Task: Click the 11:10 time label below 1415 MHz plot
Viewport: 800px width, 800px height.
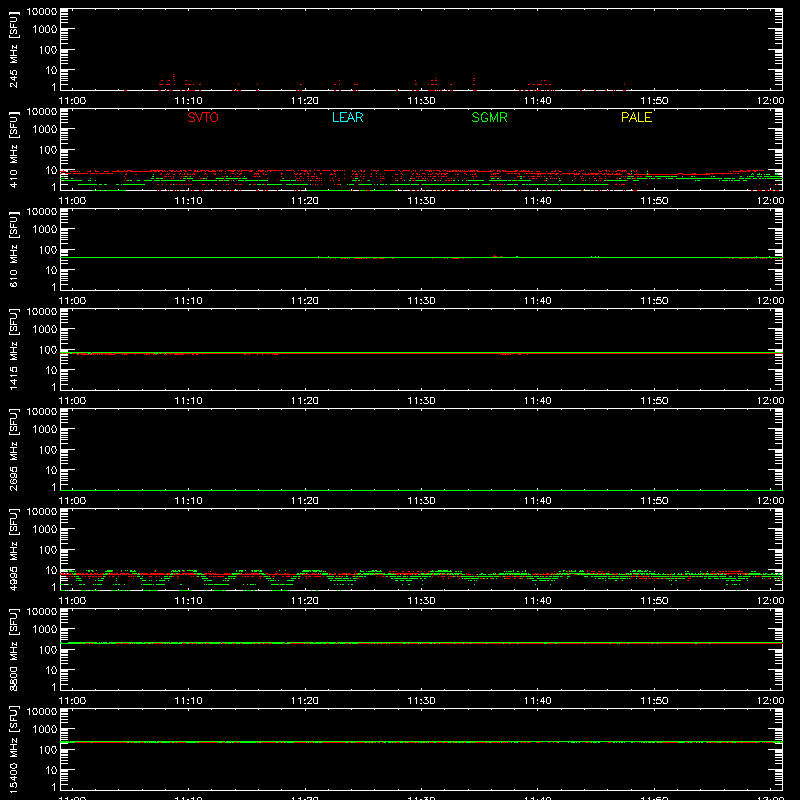Action: (x=188, y=401)
